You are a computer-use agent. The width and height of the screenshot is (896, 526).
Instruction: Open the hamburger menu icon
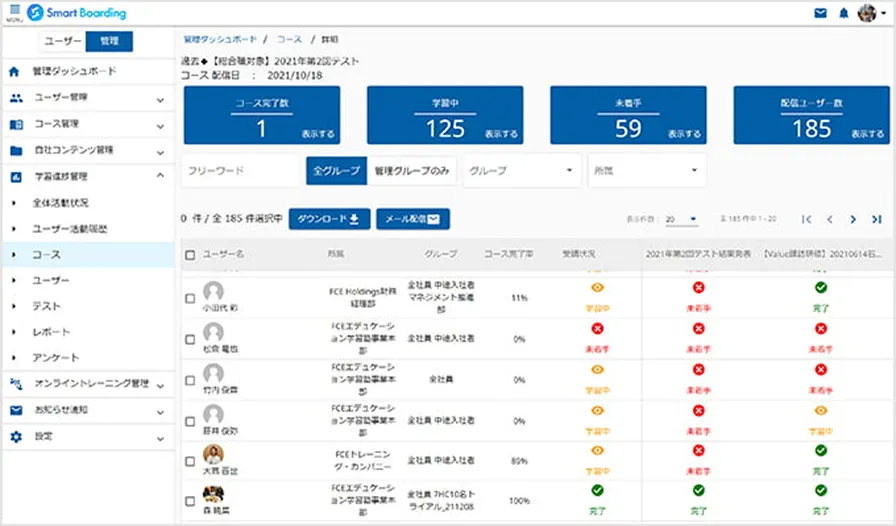(15, 11)
